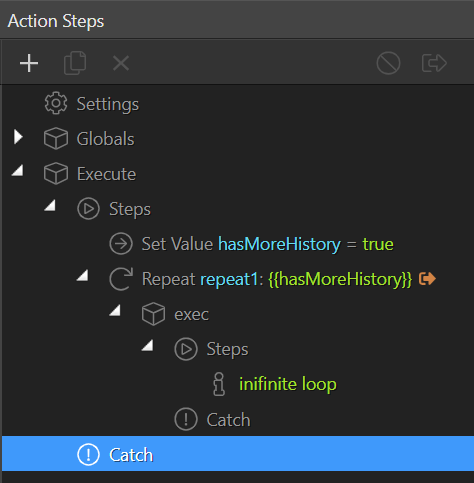The width and height of the screenshot is (474, 483).
Task: Click the X delete step icon
Action: pos(121,63)
